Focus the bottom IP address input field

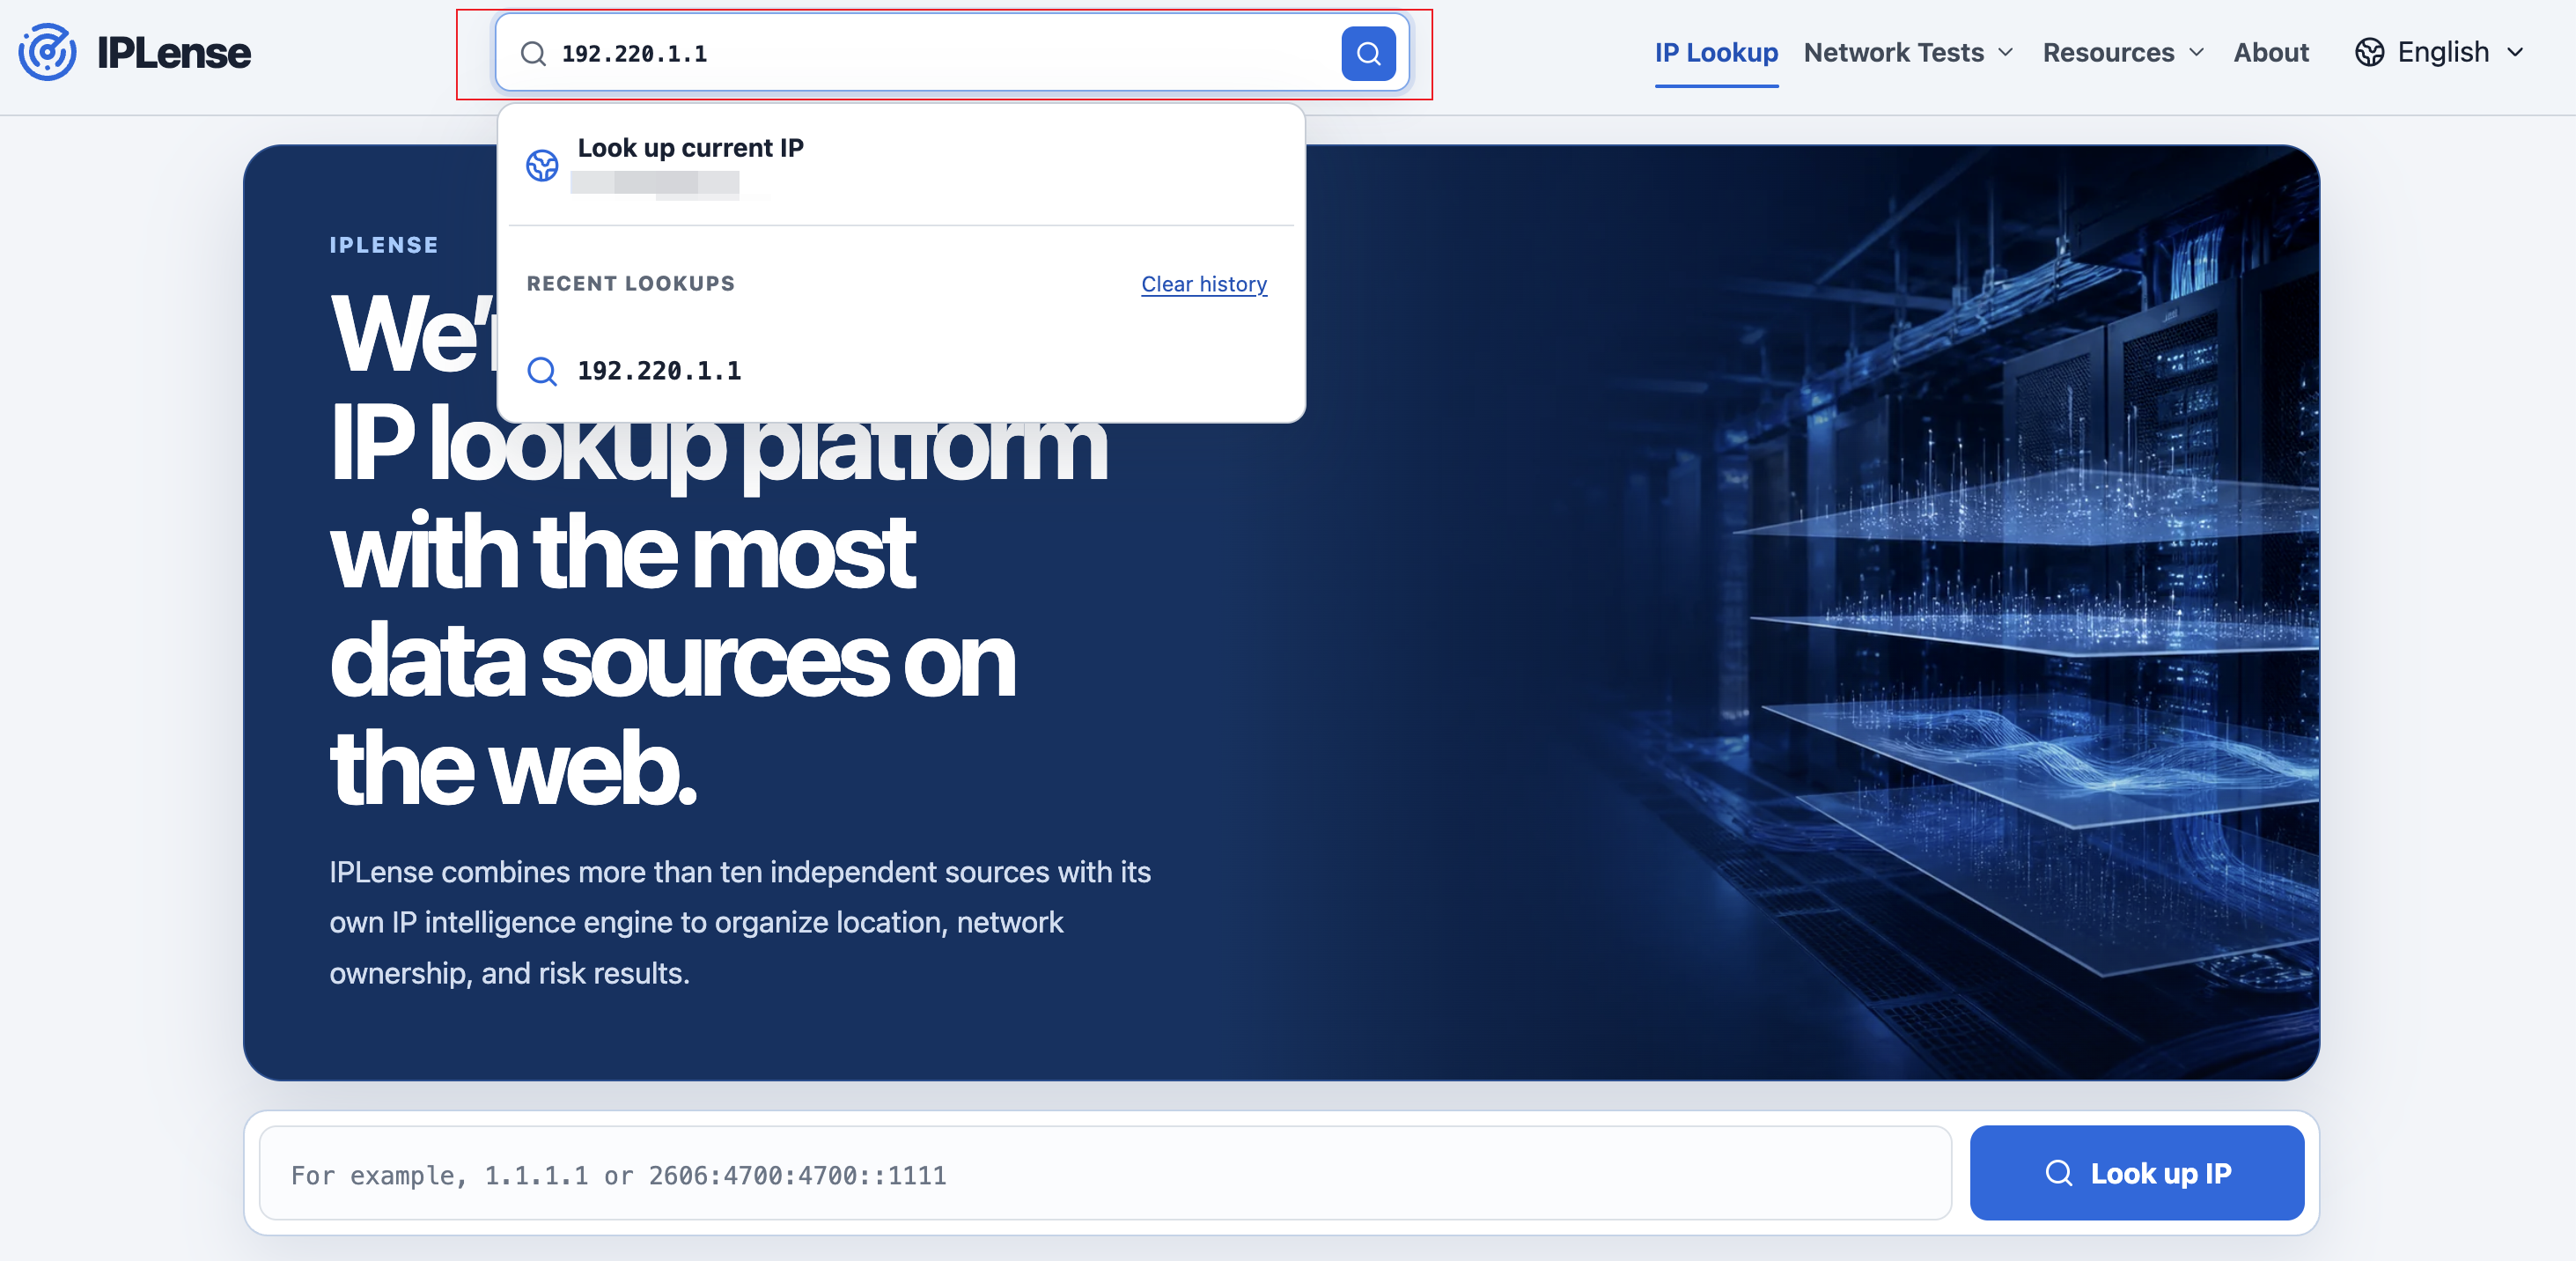pos(1105,1174)
